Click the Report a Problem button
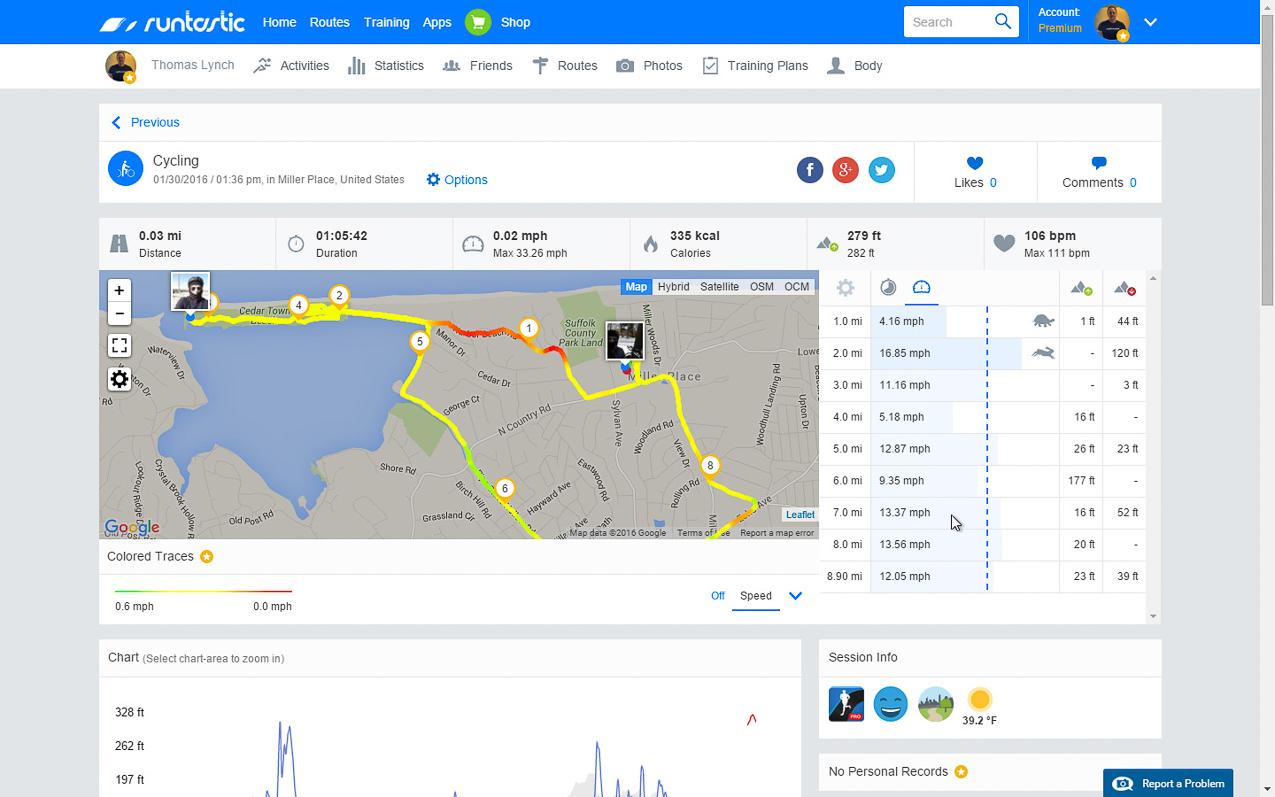 (x=1168, y=783)
